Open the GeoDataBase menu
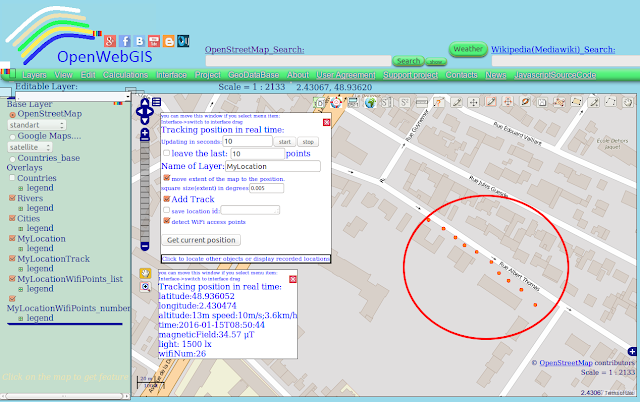The width and height of the screenshot is (640, 402). (253, 75)
